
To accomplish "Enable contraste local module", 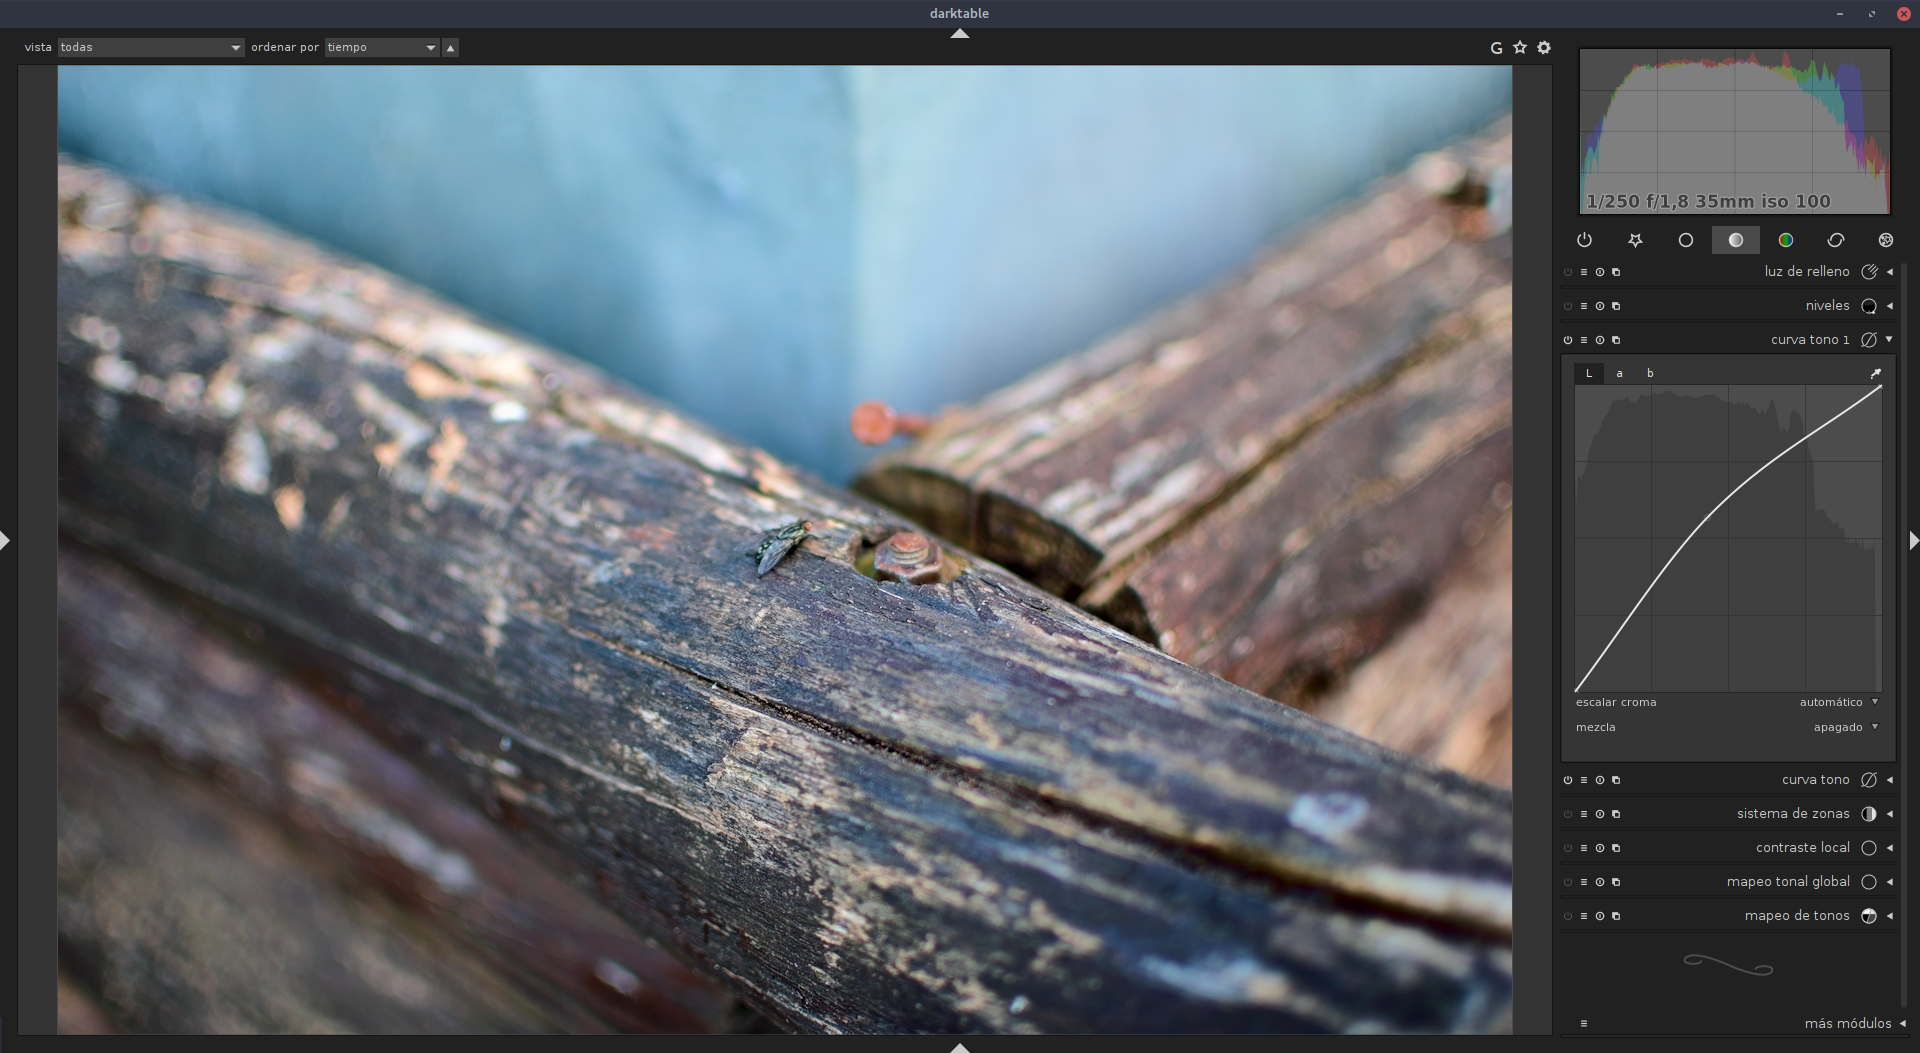I will tap(1568, 848).
